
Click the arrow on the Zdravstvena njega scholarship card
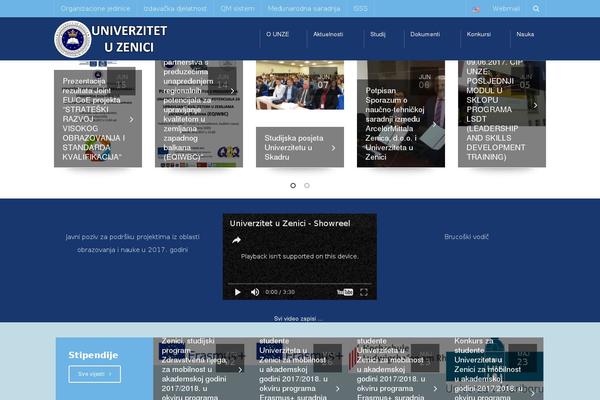[x=240, y=370]
